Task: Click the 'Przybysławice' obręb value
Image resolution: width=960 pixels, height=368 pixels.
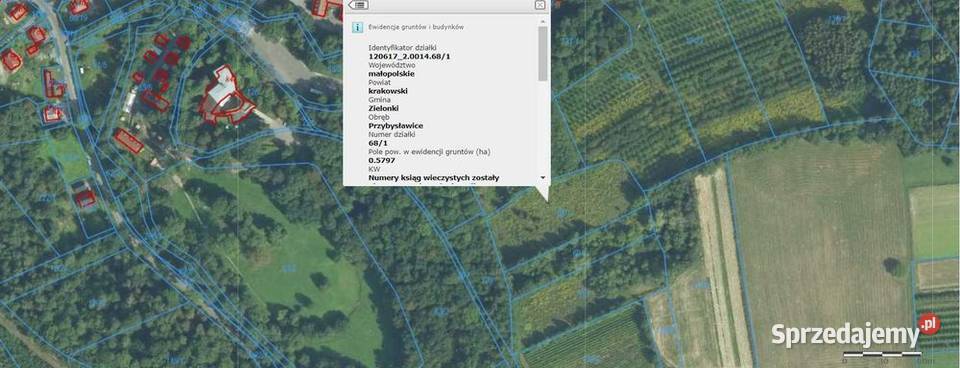Action: click(396, 126)
